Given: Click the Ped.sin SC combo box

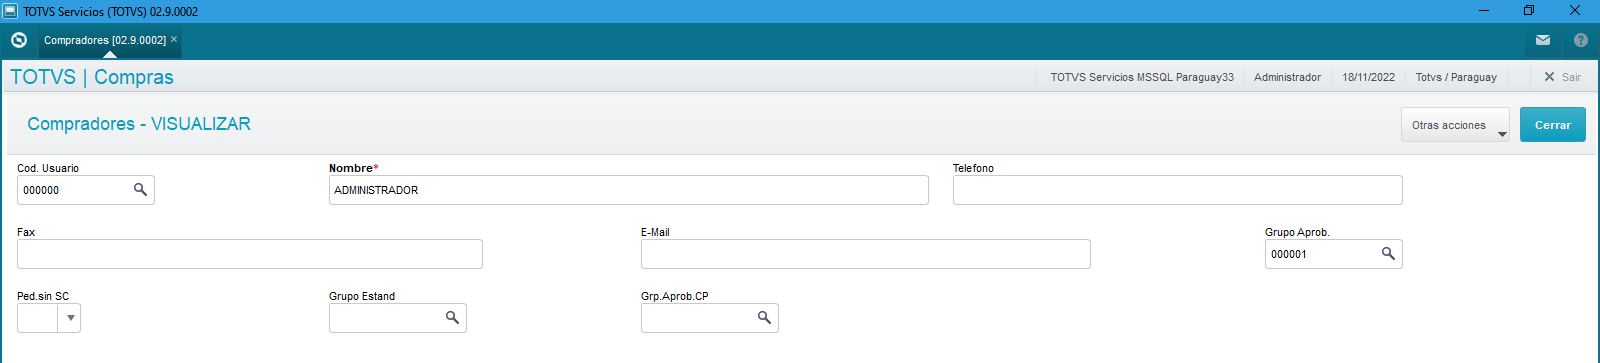Looking at the screenshot, I should tap(49, 318).
